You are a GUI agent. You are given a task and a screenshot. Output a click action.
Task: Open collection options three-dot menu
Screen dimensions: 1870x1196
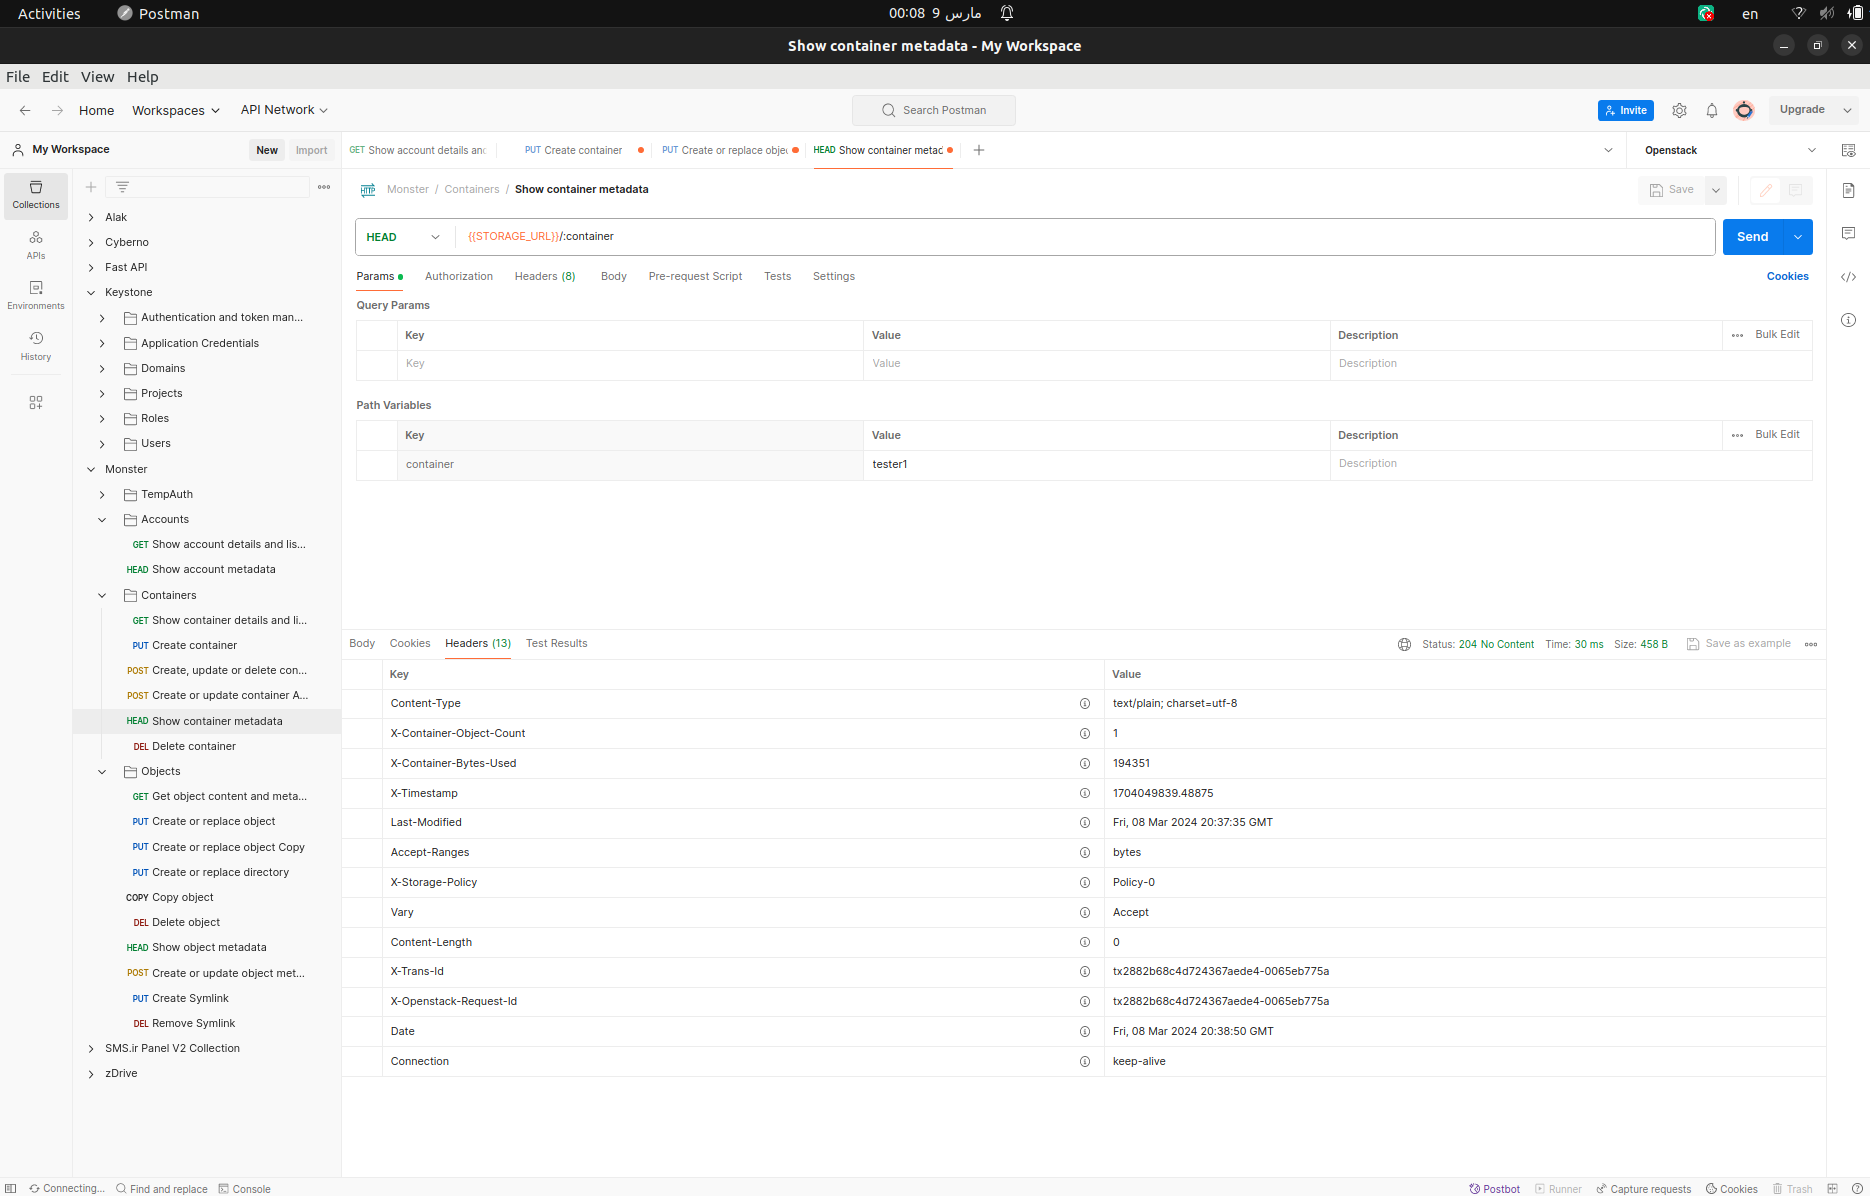pos(324,187)
